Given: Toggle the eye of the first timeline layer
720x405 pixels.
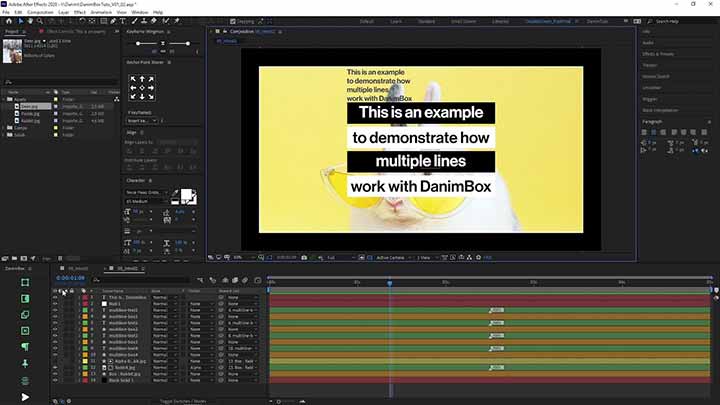Looking at the screenshot, I should tap(55, 298).
